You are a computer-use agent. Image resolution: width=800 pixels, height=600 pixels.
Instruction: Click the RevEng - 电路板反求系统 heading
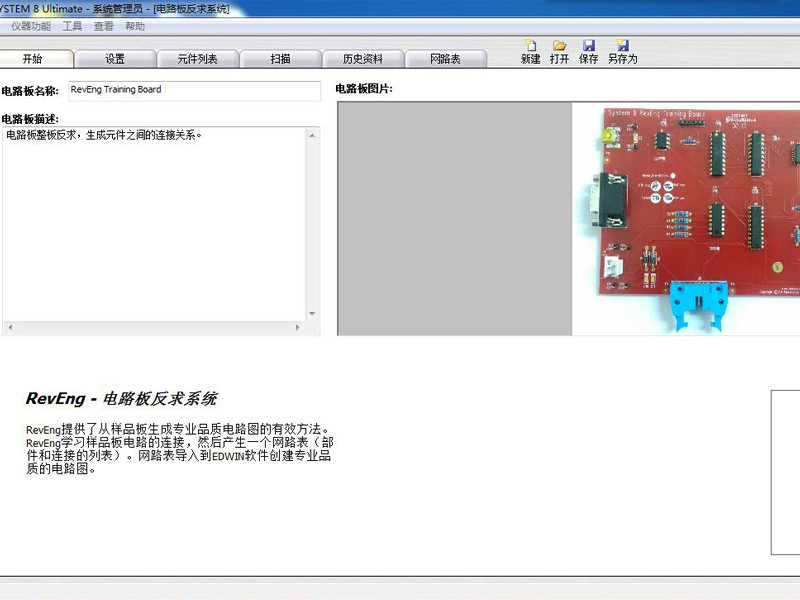(x=121, y=398)
